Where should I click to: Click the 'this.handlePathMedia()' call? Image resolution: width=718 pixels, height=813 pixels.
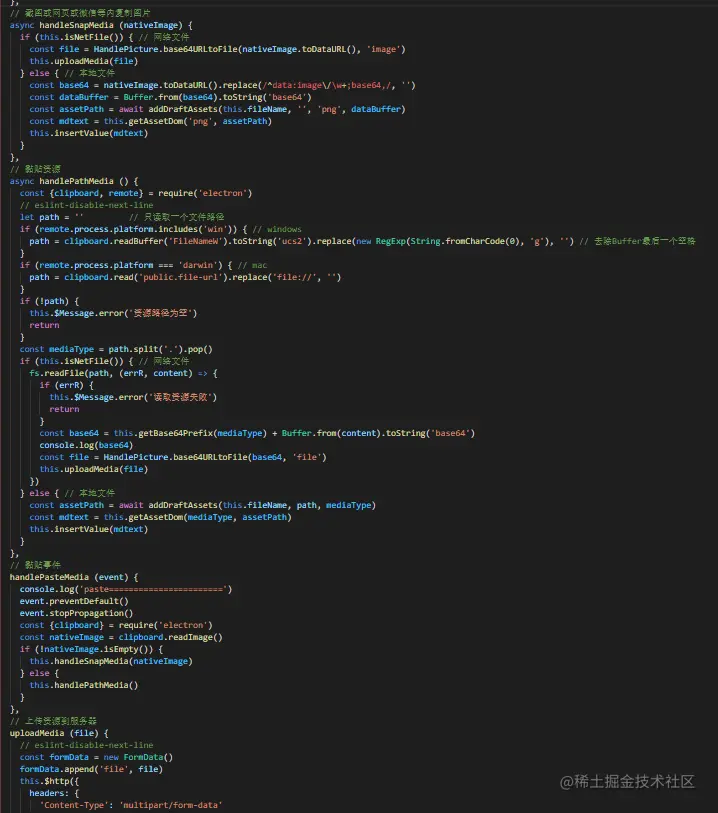pyautogui.click(x=84, y=685)
